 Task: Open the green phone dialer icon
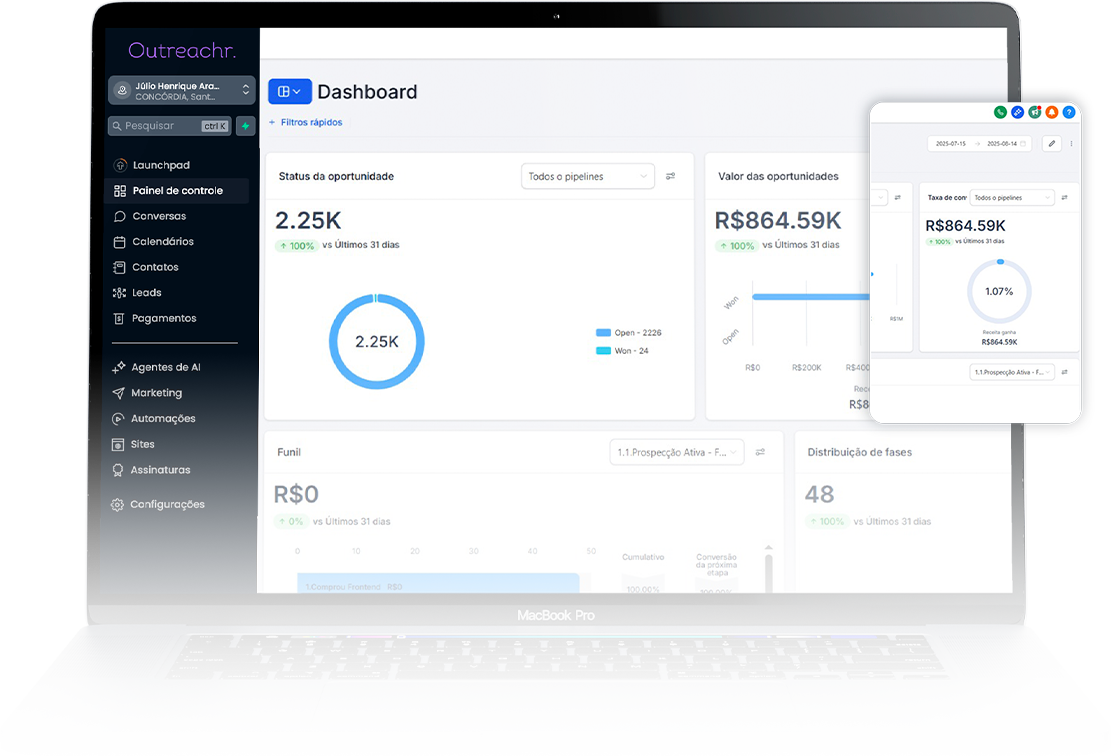click(x=1000, y=112)
